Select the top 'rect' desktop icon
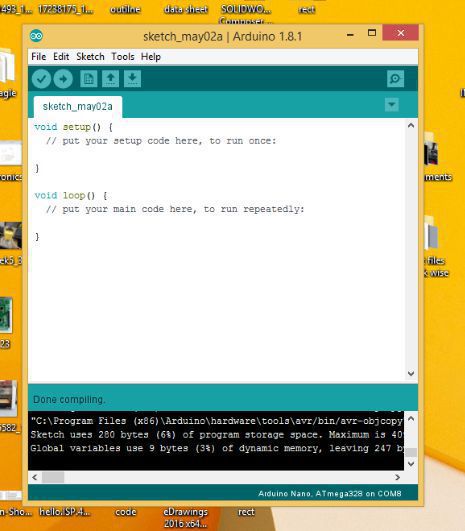465x531 pixels. click(307, 9)
